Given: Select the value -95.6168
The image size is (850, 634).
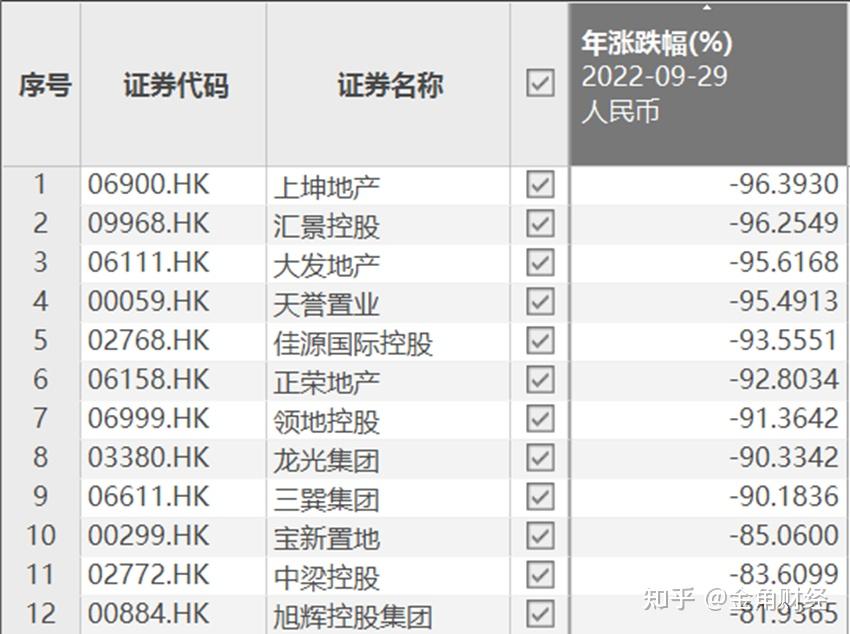Looking at the screenshot, I should (x=784, y=262).
